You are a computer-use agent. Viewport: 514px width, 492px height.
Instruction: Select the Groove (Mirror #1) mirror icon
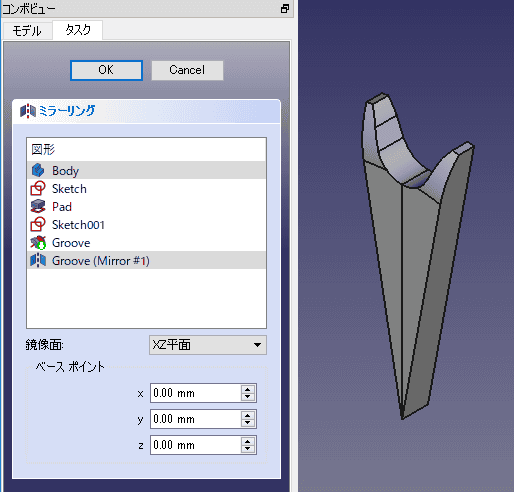[38, 261]
